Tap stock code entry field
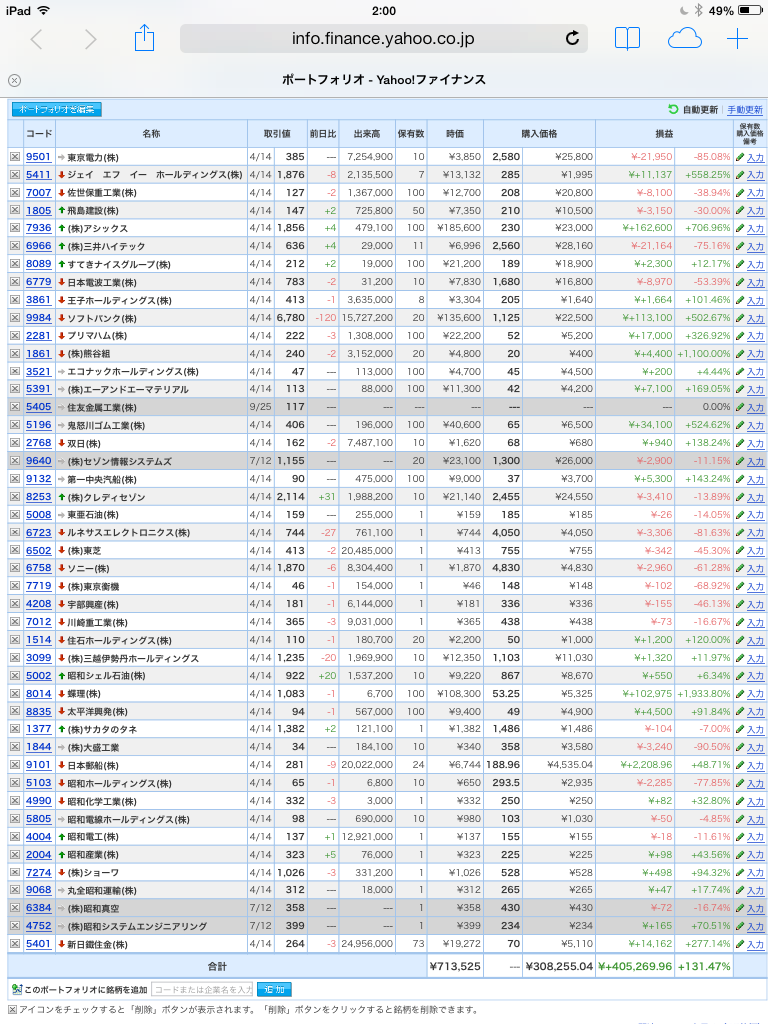 [x=202, y=989]
